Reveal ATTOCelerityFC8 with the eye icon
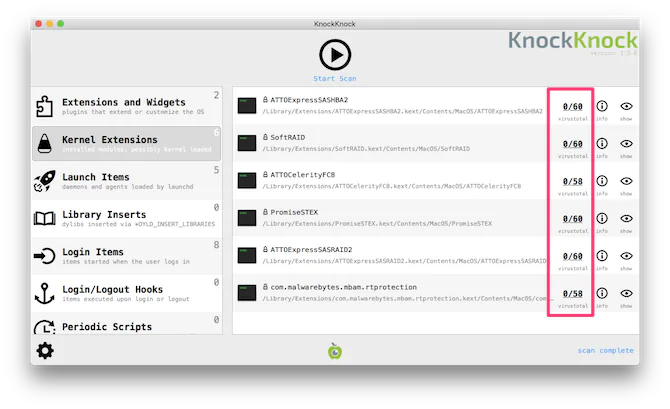 tap(626, 181)
